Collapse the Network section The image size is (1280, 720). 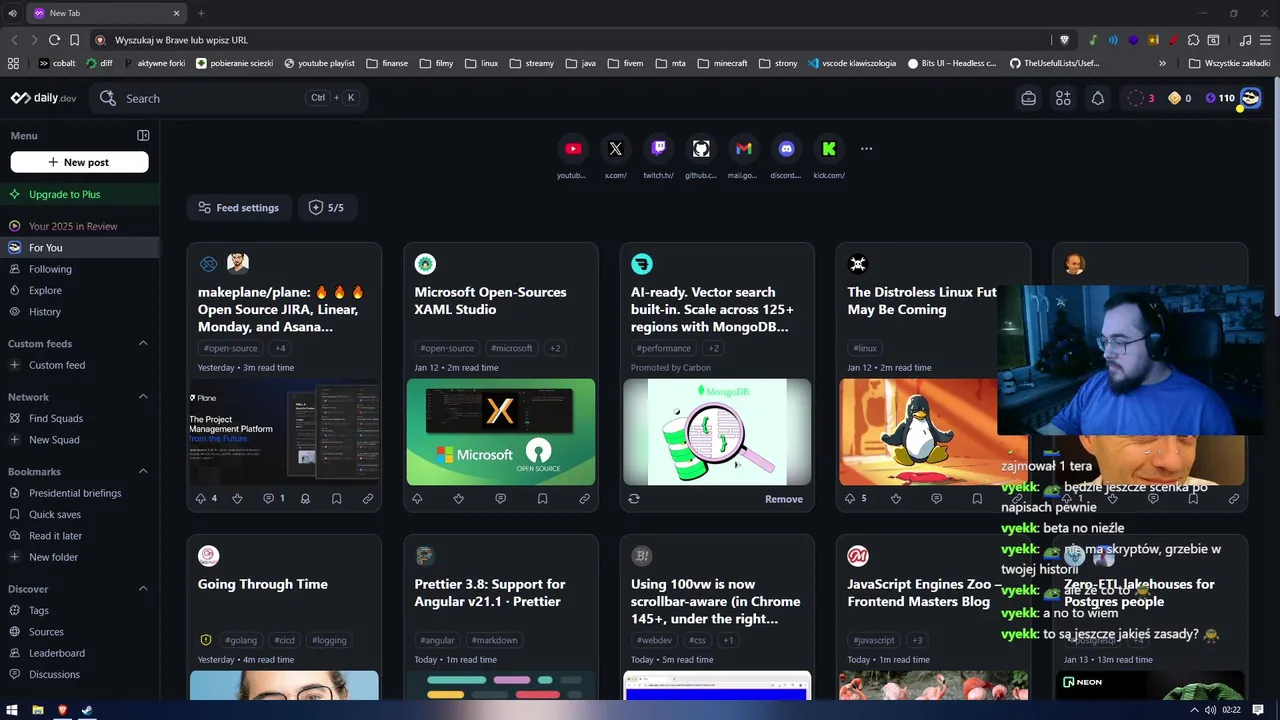point(143,397)
